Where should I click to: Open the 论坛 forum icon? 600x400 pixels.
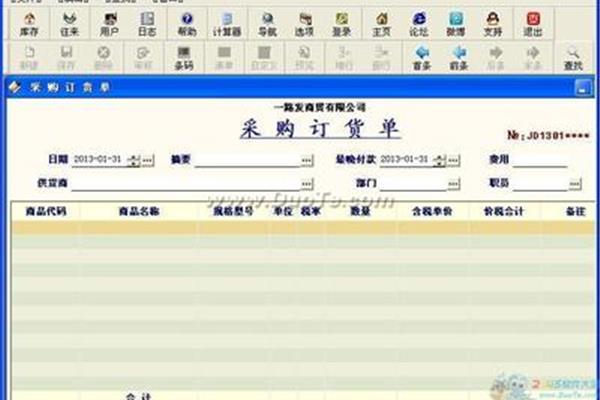[x=419, y=24]
